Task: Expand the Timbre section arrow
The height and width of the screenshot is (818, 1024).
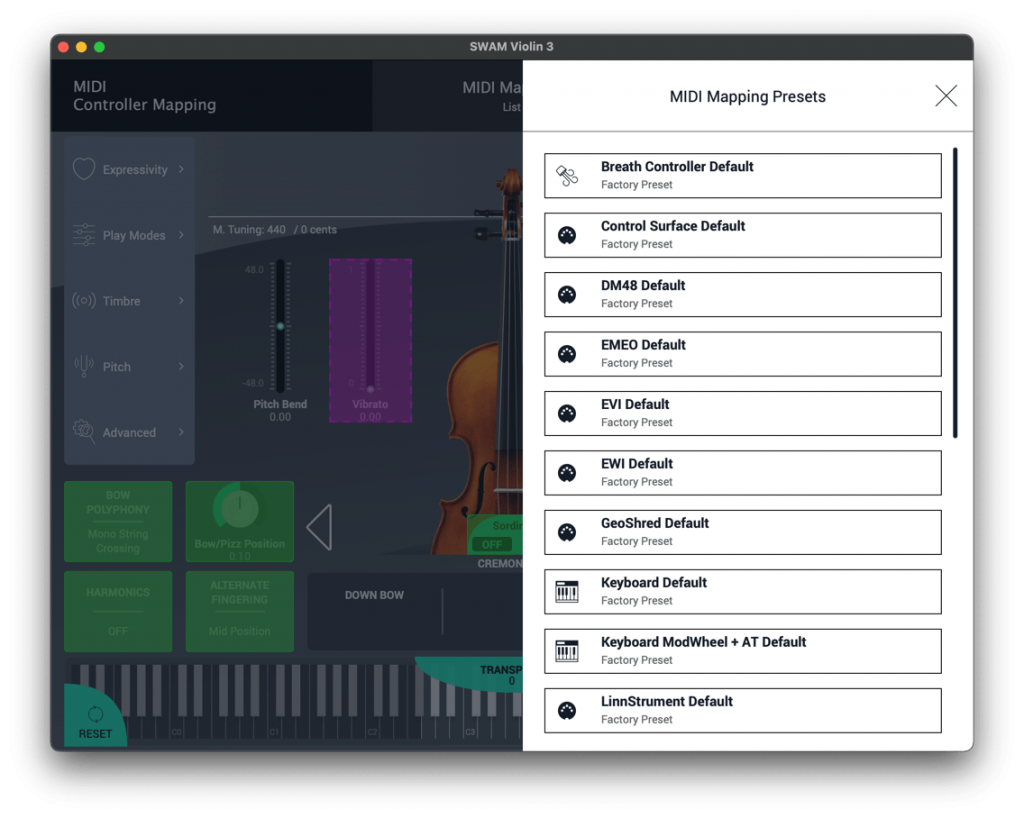Action: pyautogui.click(x=181, y=301)
